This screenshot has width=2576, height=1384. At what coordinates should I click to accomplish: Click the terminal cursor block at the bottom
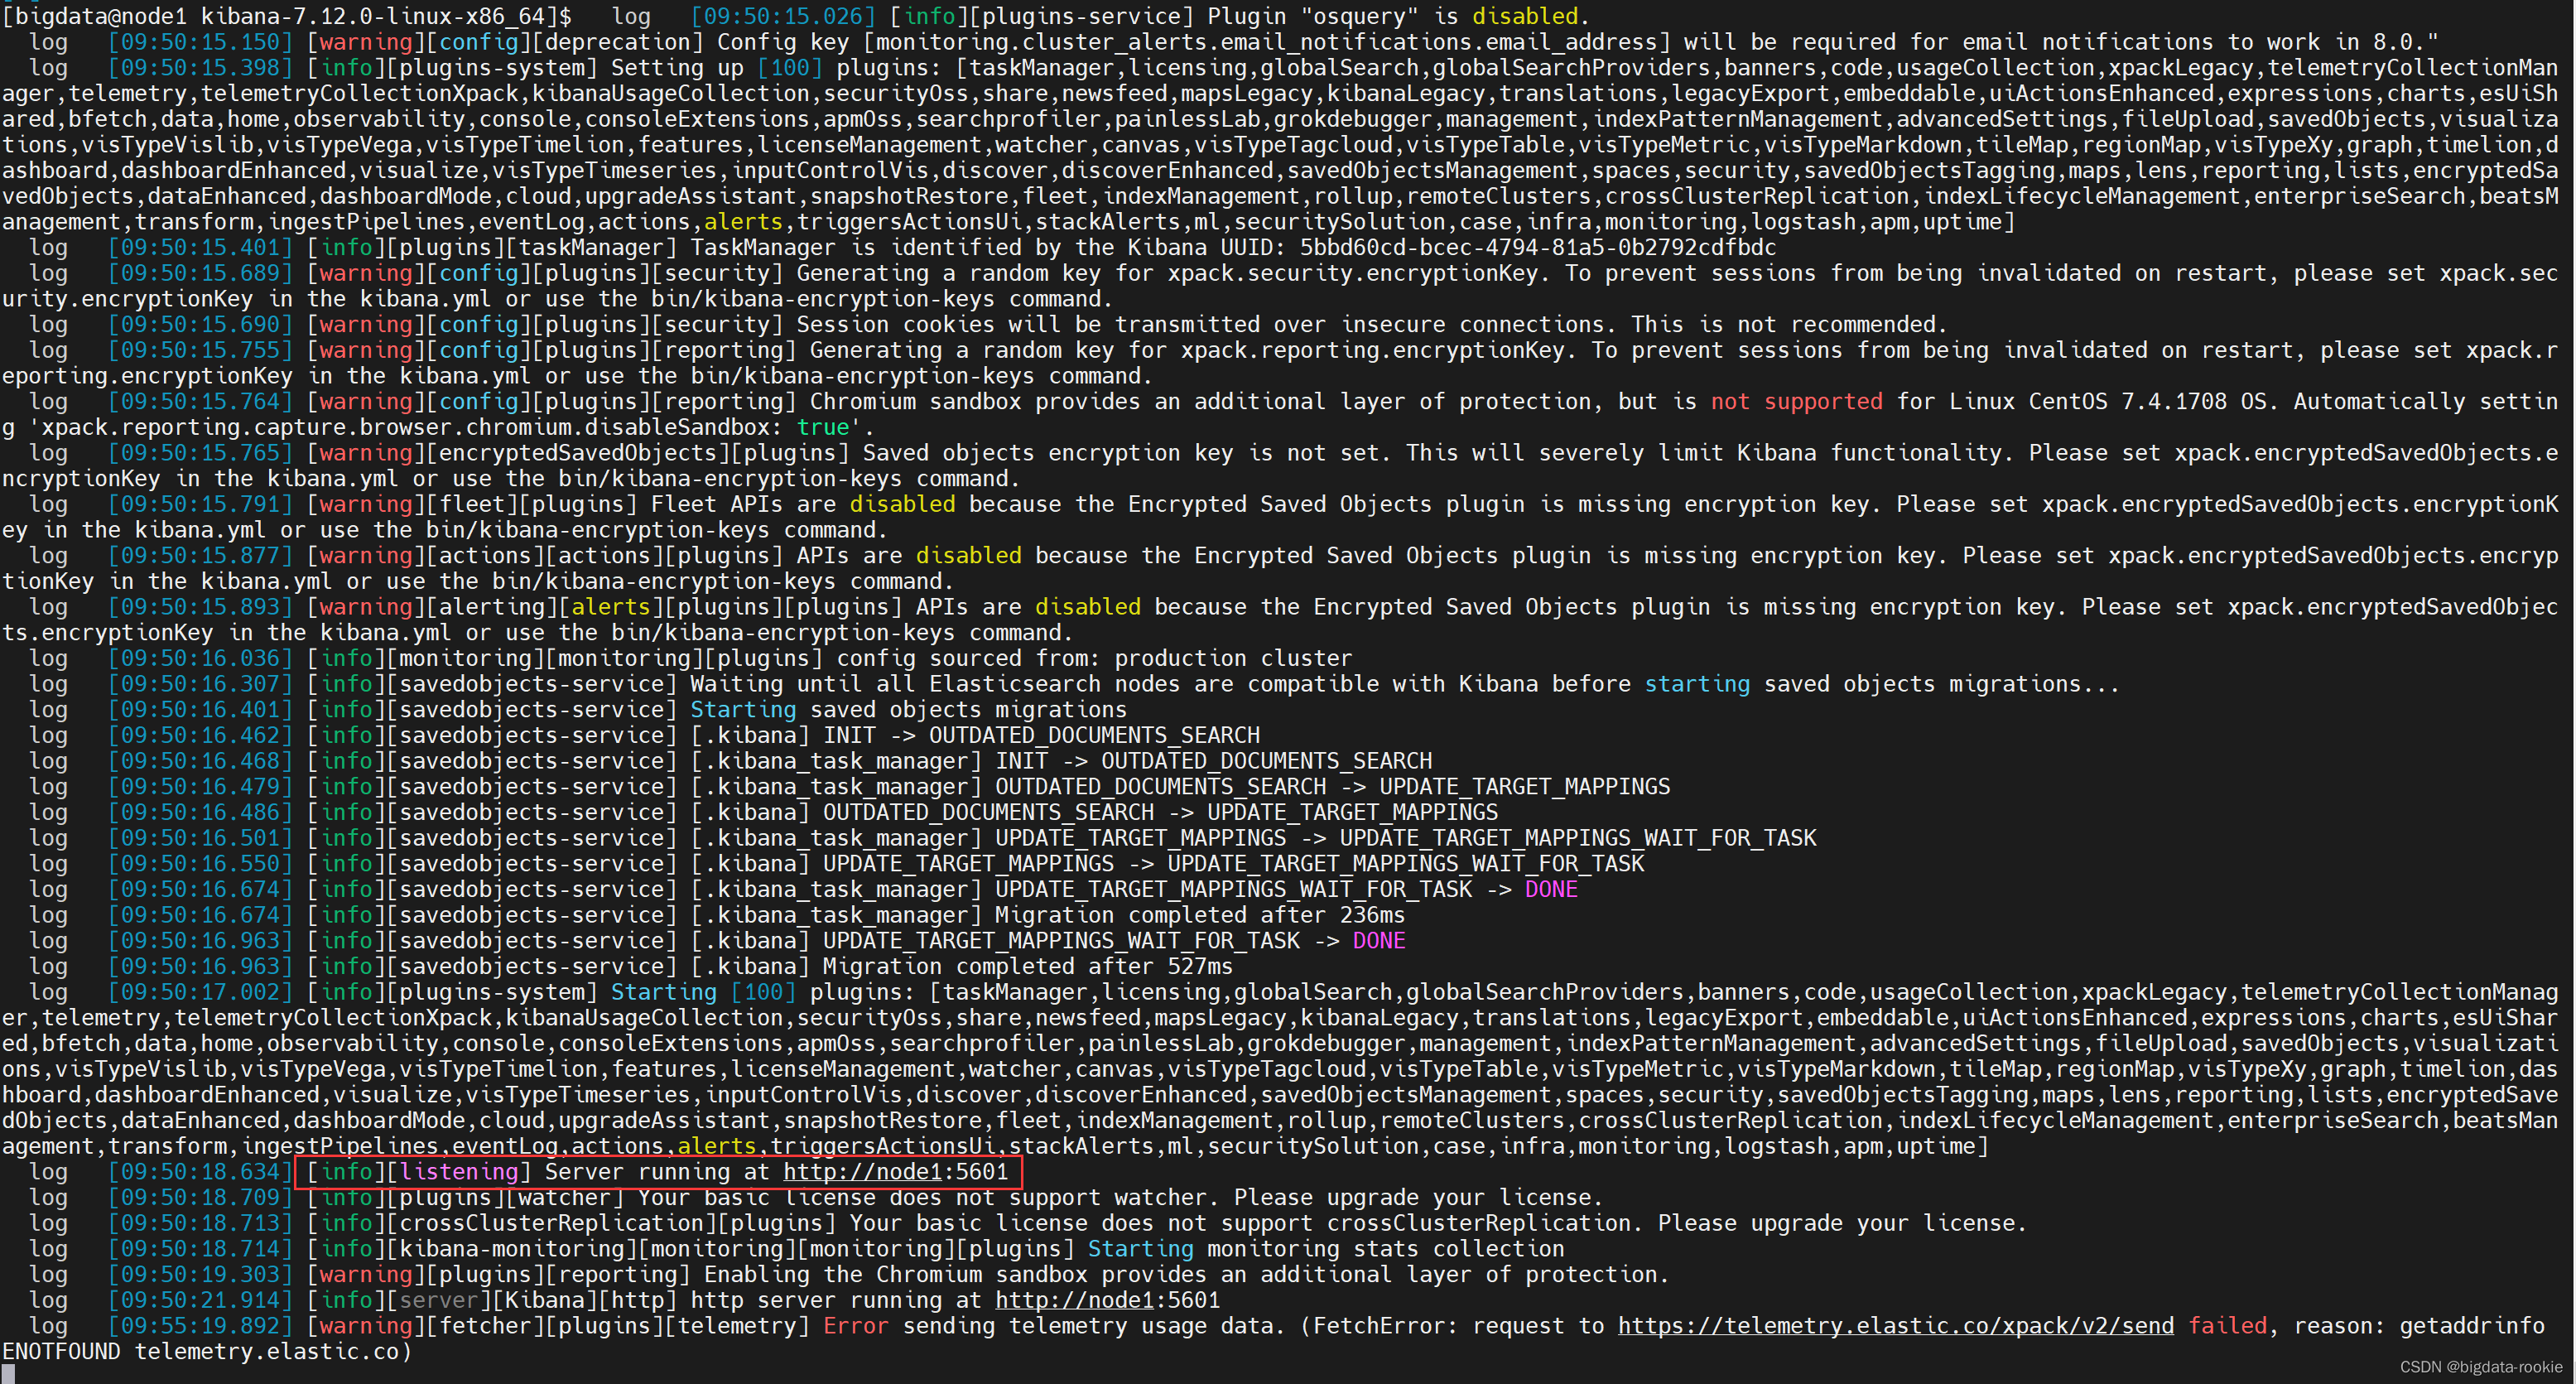click(x=7, y=1375)
